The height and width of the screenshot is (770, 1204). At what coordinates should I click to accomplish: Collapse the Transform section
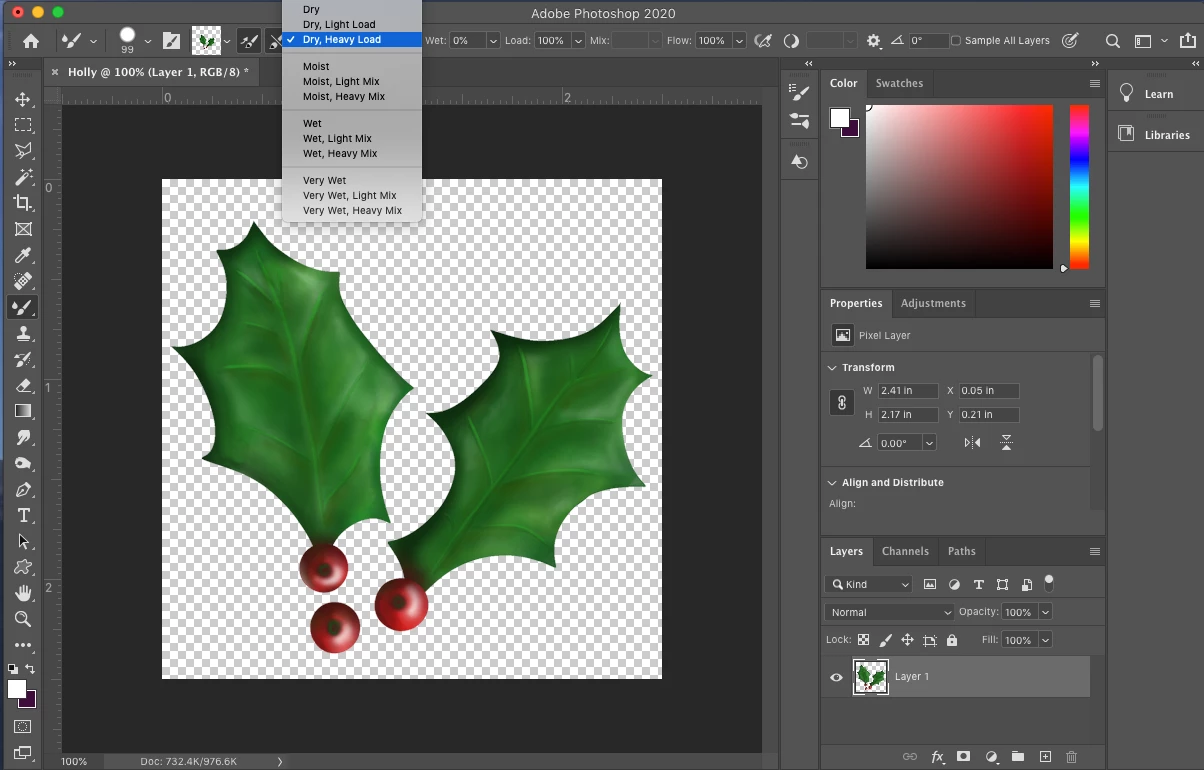[x=832, y=368]
